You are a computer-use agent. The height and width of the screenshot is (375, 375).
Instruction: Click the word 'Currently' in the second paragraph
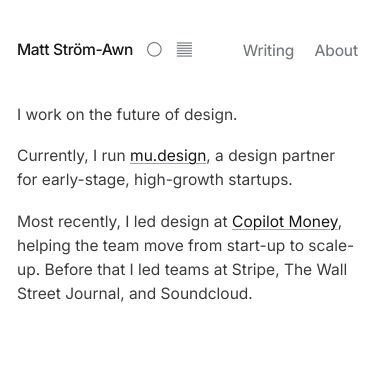(x=50, y=156)
